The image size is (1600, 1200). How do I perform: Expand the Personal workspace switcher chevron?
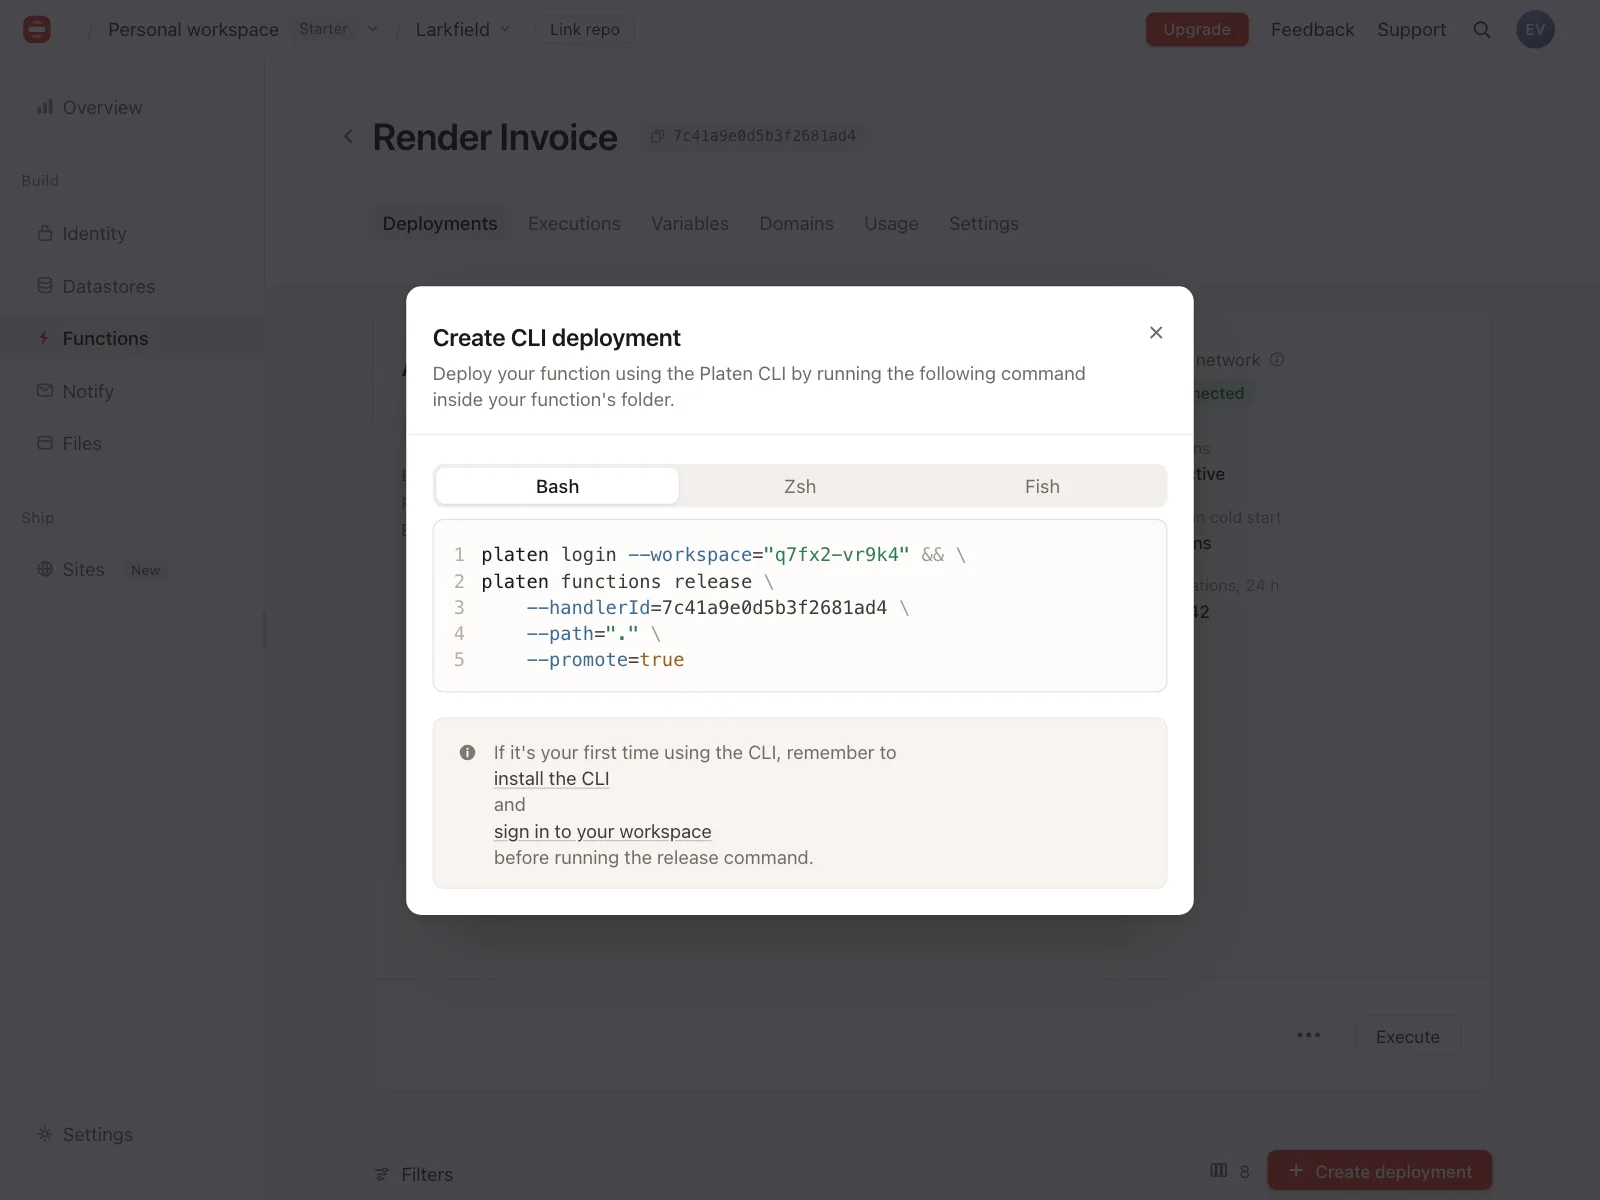pyautogui.click(x=373, y=29)
